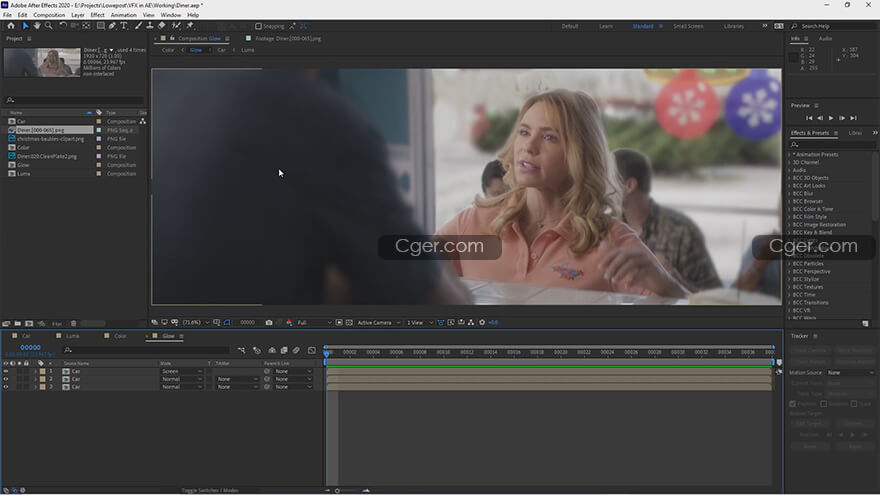Viewport: 880px width, 495px height.
Task: Select the Type (T) tool
Action: [124, 26]
